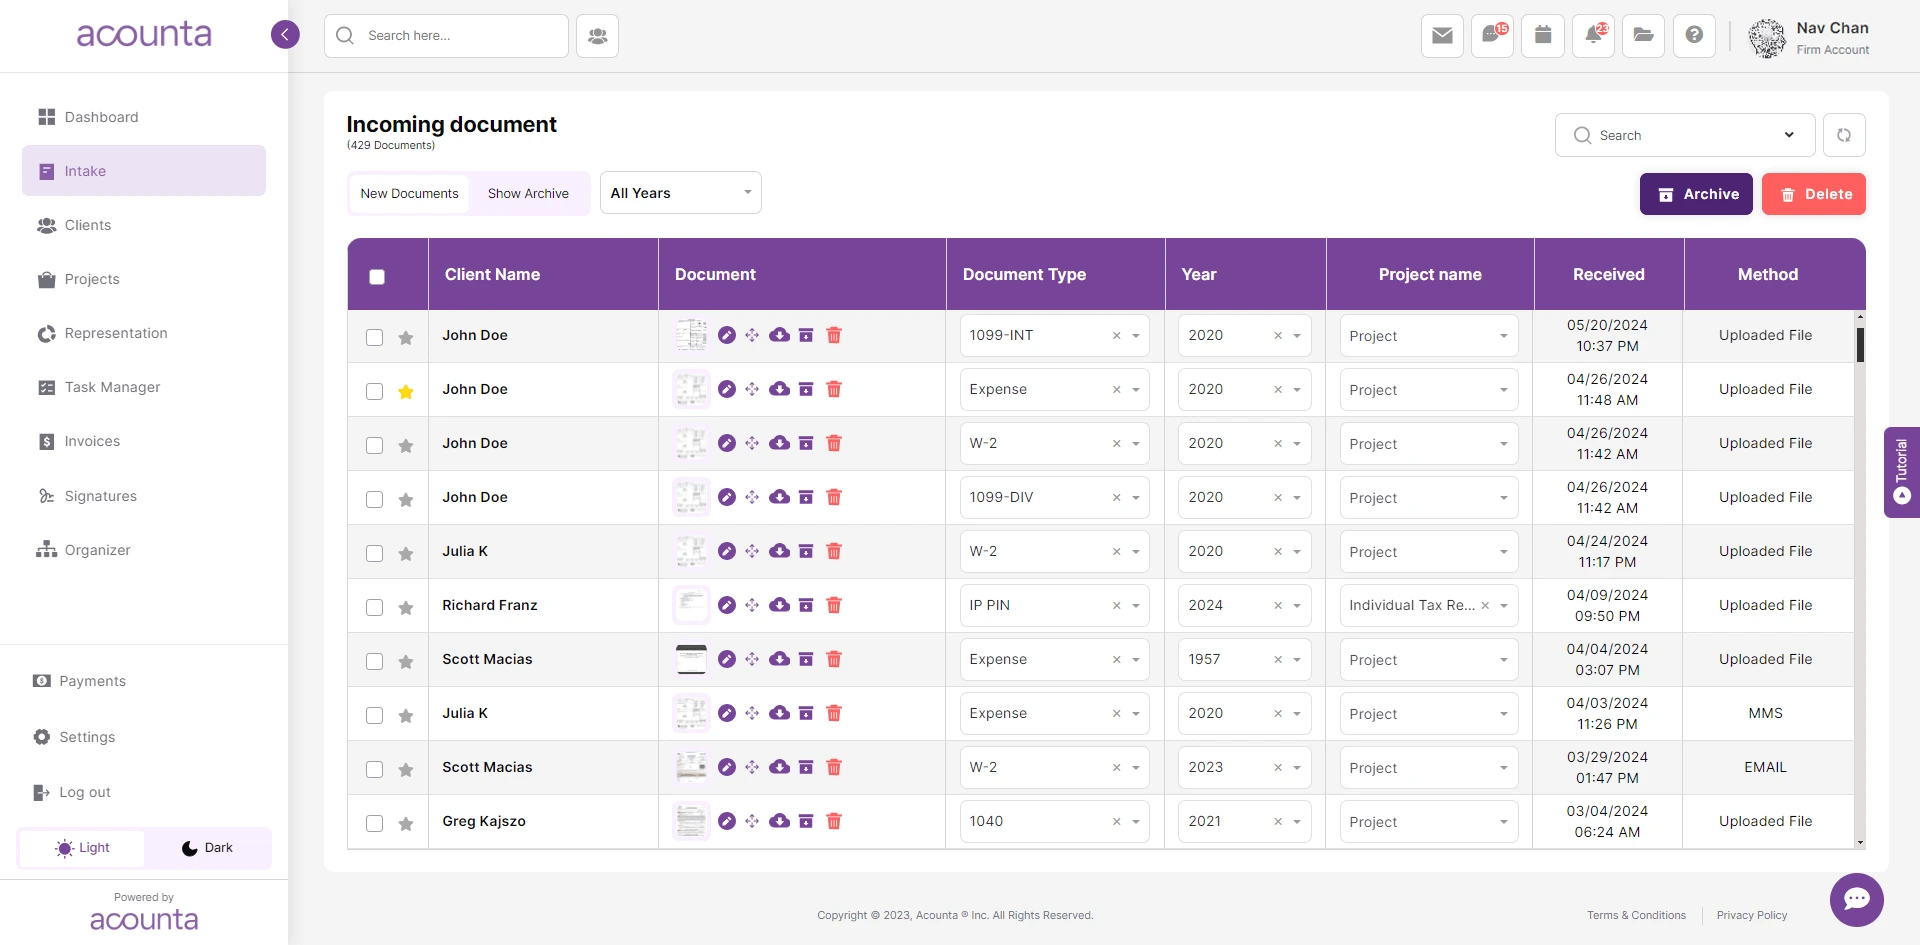Switch the theme to Dark mode
This screenshot has height=945, width=1920.
click(x=207, y=847)
